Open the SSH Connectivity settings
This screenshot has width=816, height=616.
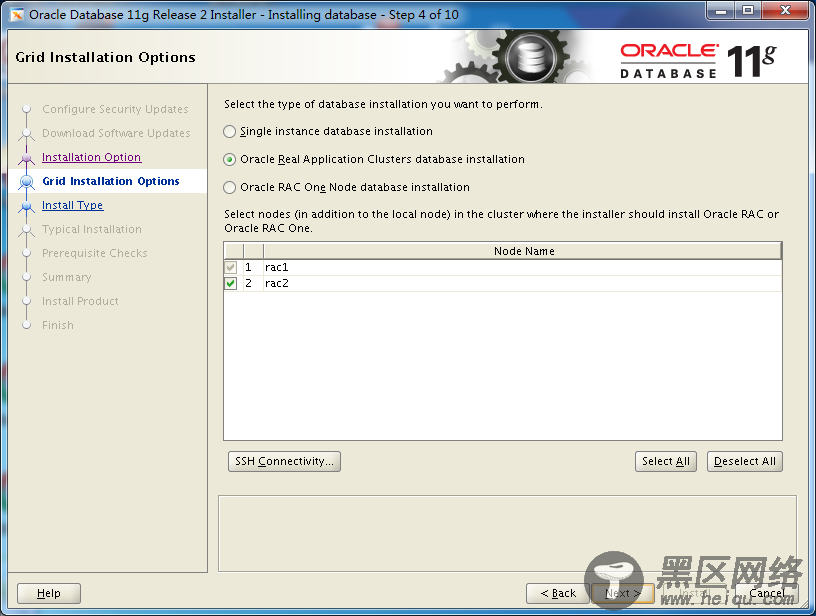pos(284,461)
